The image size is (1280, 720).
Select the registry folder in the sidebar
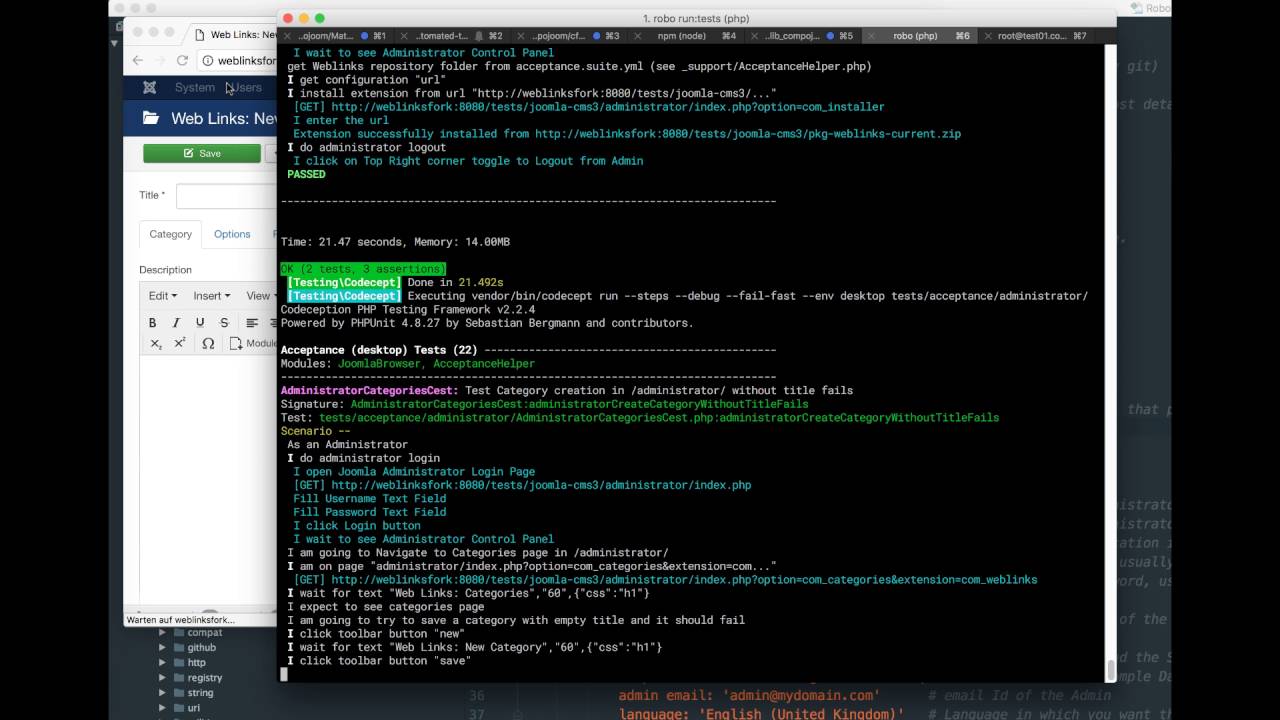(204, 678)
